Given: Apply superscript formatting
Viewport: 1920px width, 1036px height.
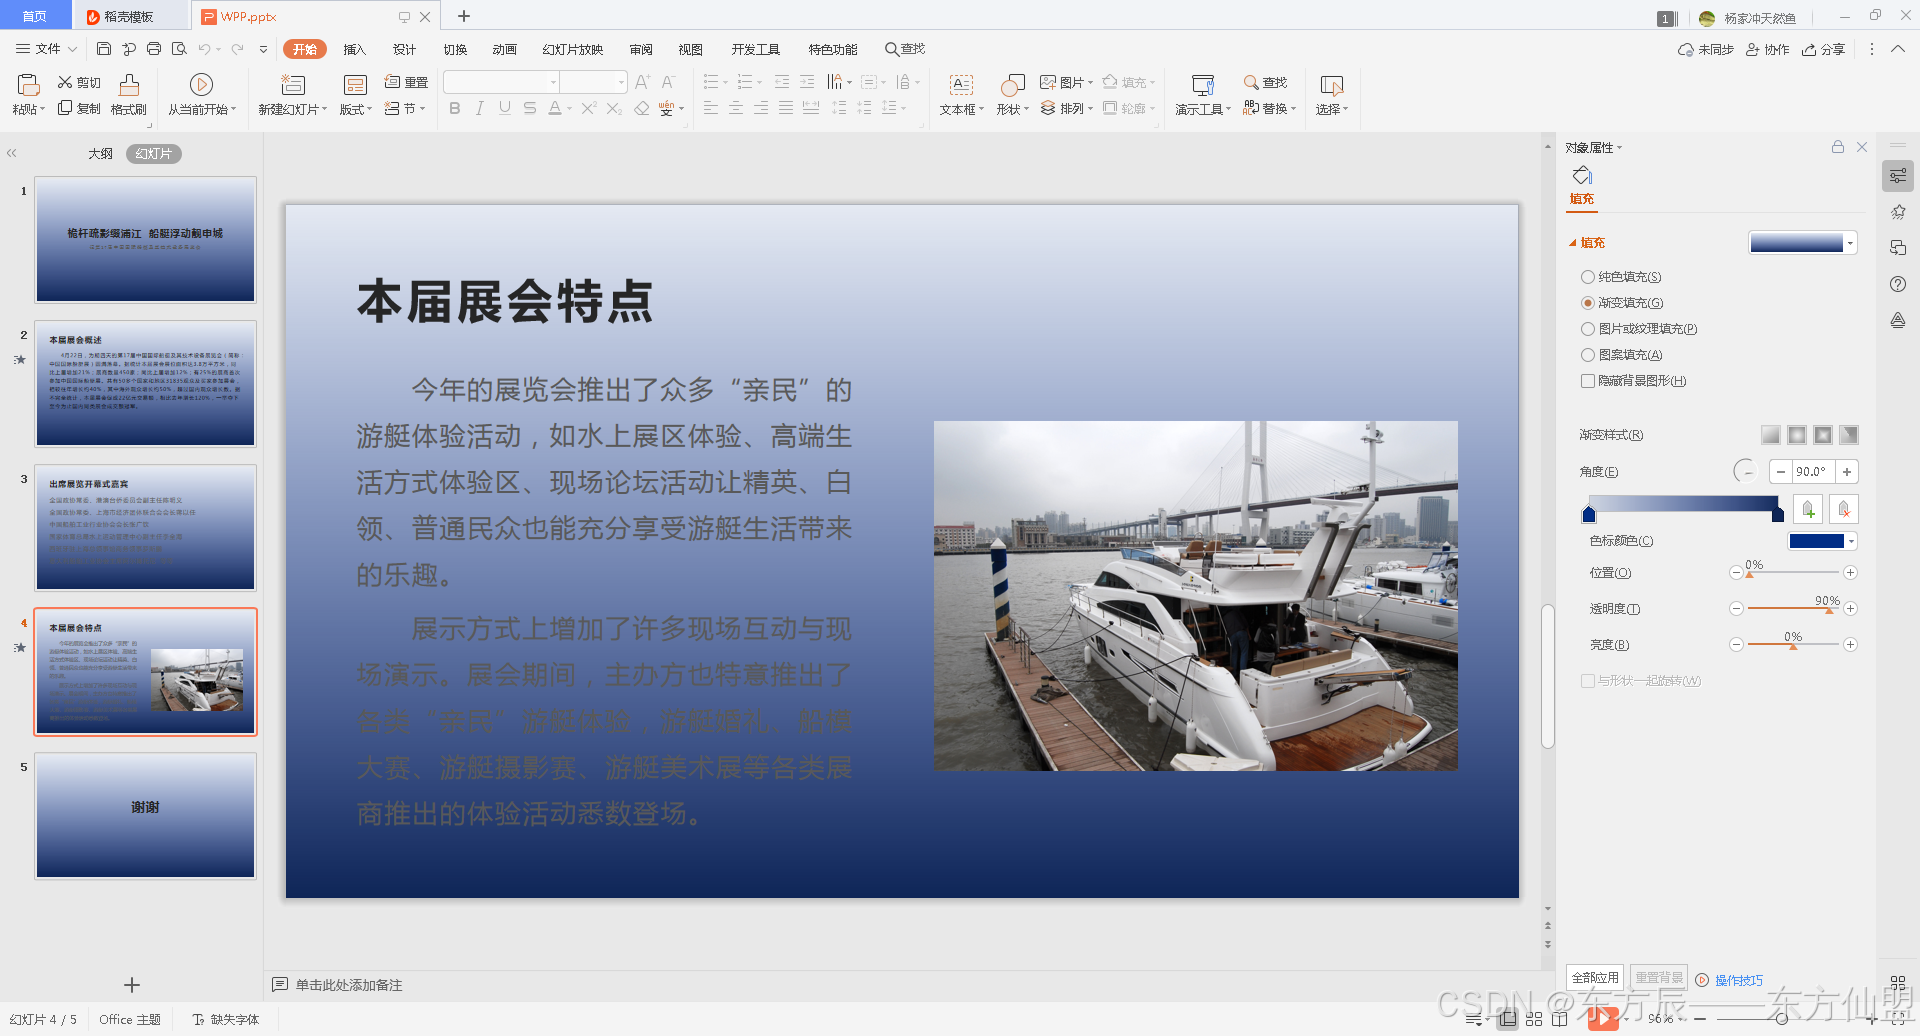Looking at the screenshot, I should tap(589, 108).
